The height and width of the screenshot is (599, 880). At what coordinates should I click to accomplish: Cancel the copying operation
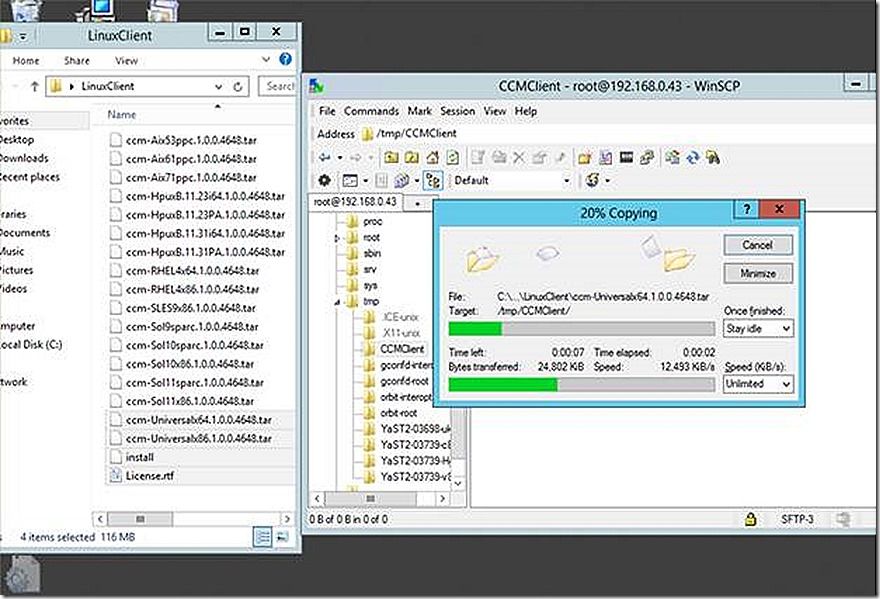[758, 245]
